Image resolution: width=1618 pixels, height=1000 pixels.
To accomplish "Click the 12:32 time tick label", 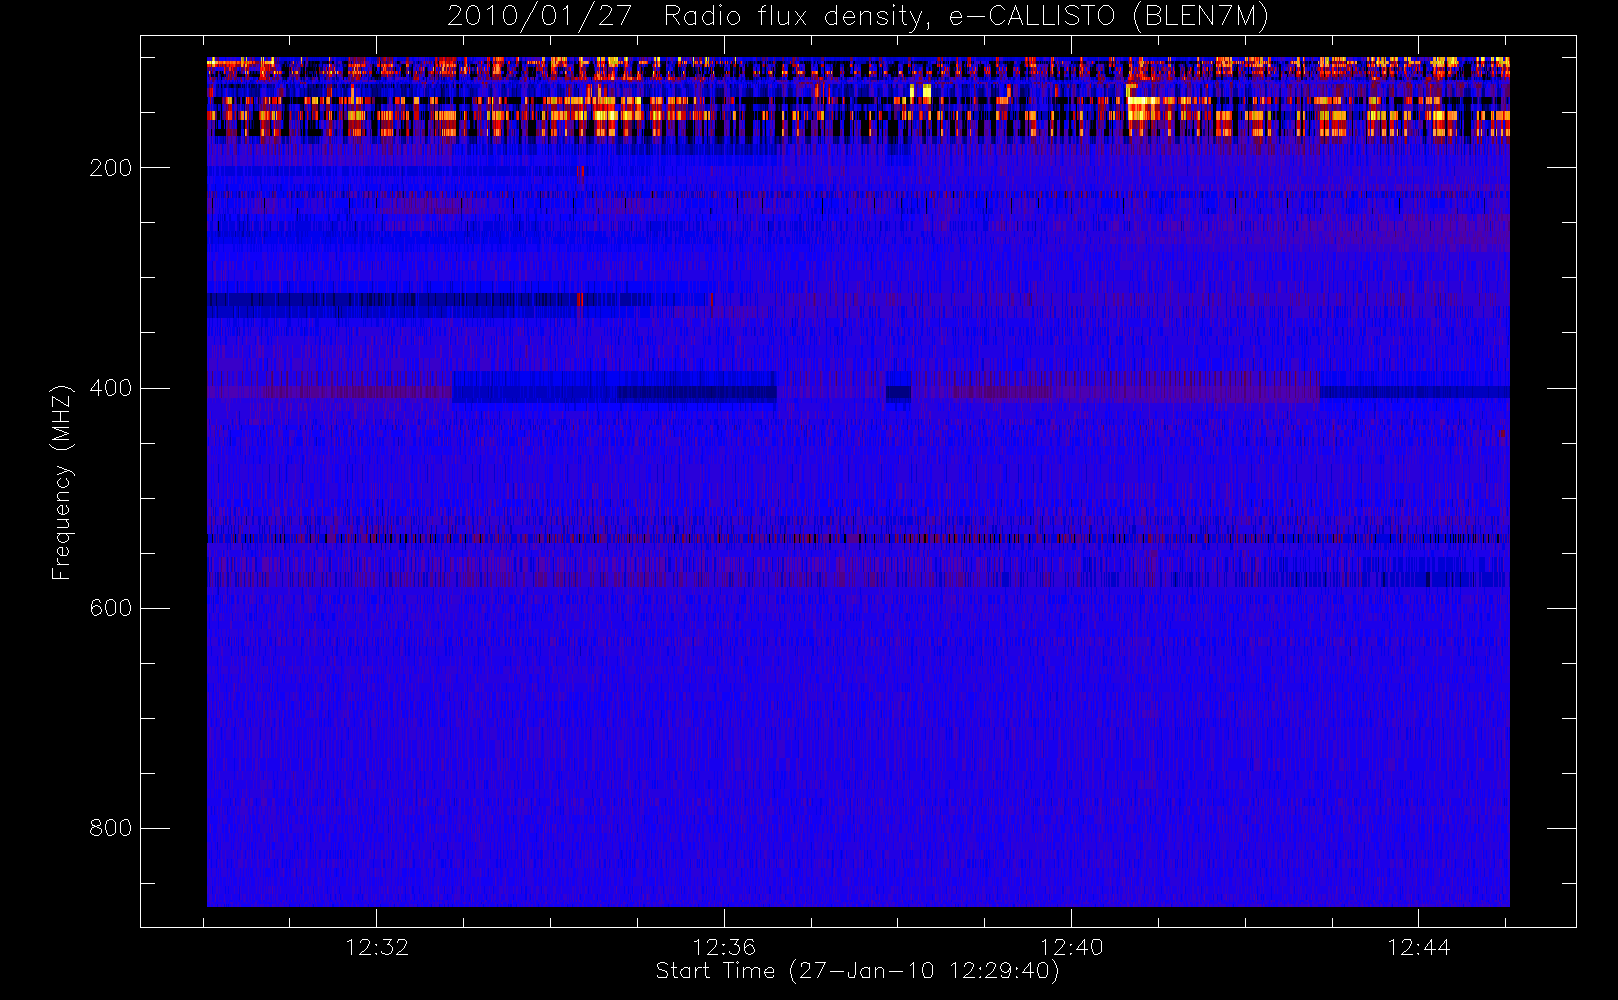I will [x=377, y=947].
